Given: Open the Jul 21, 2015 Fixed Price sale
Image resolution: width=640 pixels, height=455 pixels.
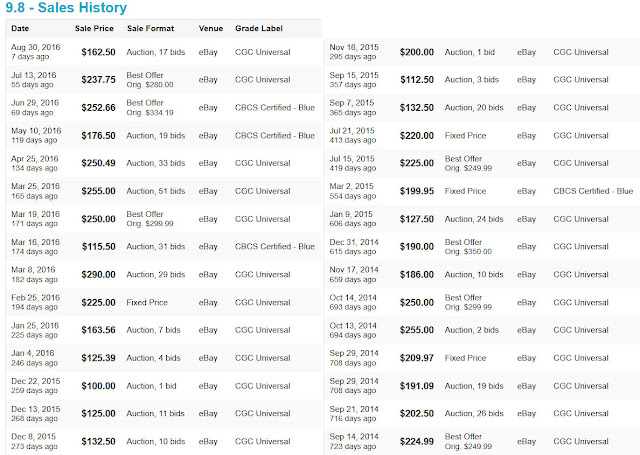Looking at the screenshot, I should [x=465, y=135].
